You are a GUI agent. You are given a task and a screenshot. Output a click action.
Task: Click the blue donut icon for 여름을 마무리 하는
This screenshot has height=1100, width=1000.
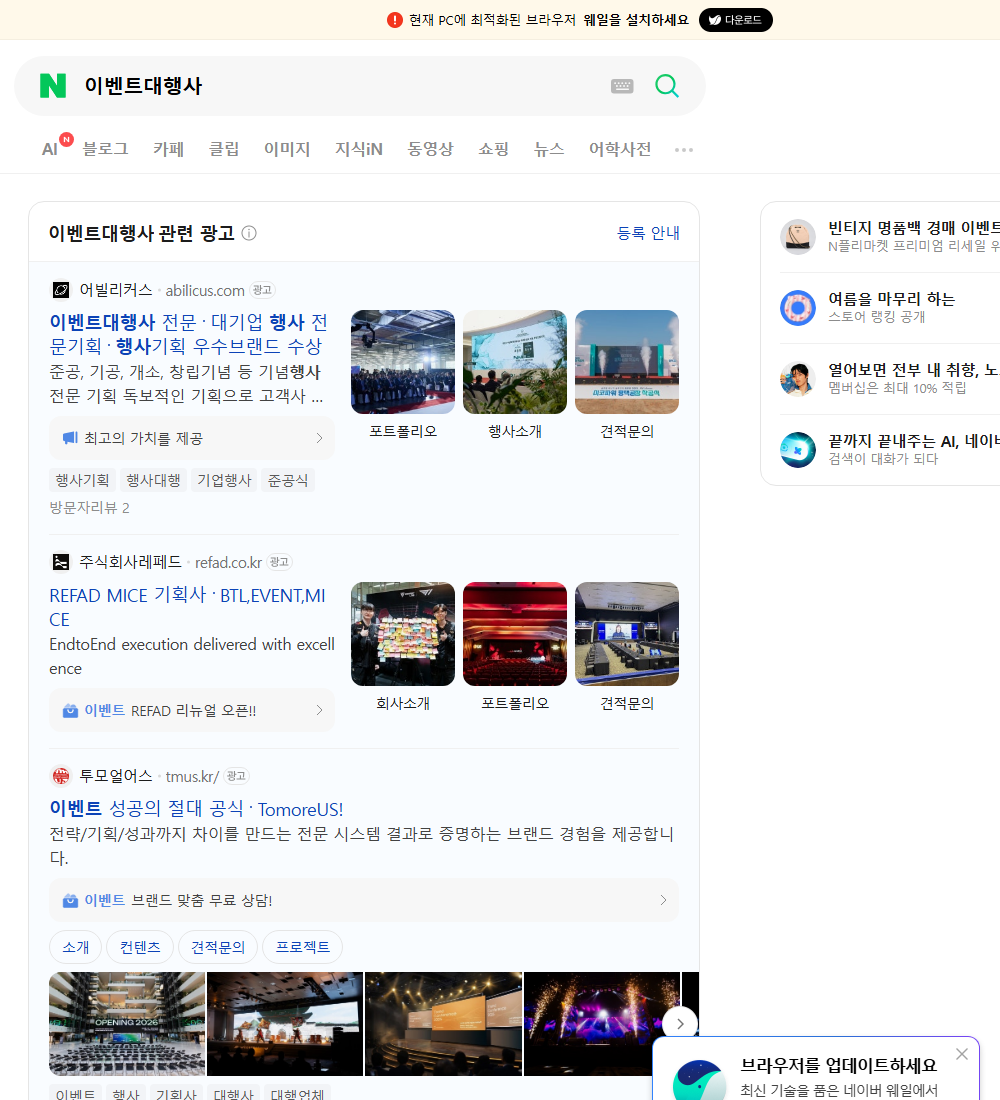coord(798,307)
